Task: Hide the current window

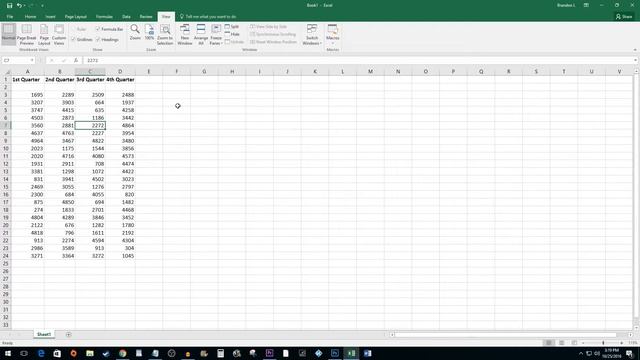Action: [232, 34]
